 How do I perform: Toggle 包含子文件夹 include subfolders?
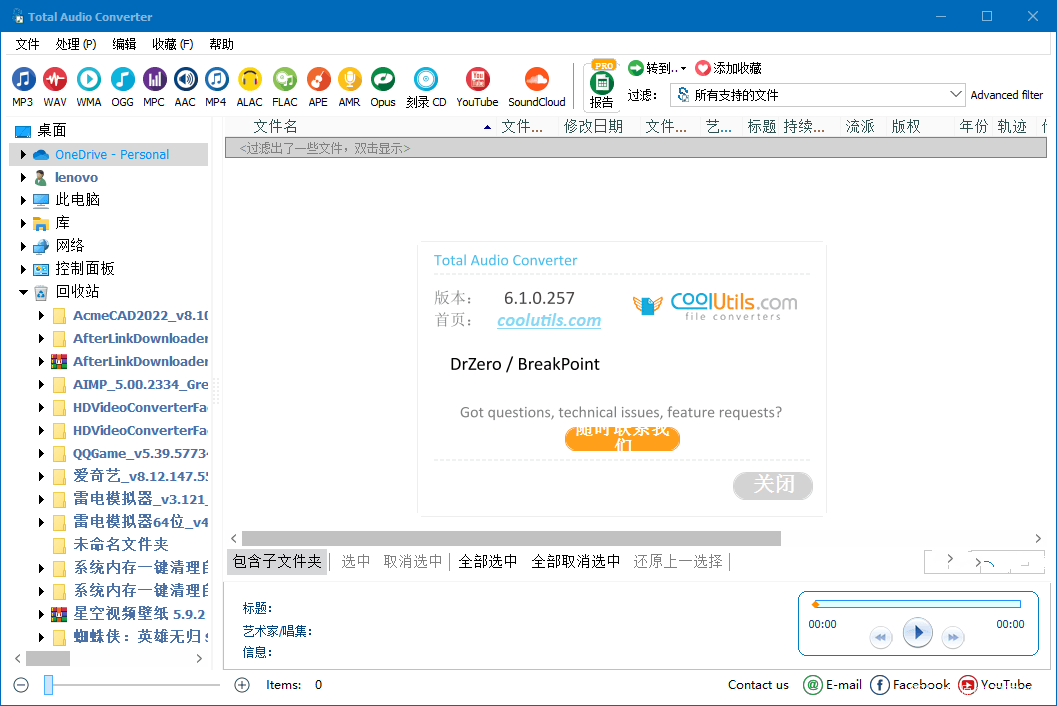coord(277,562)
